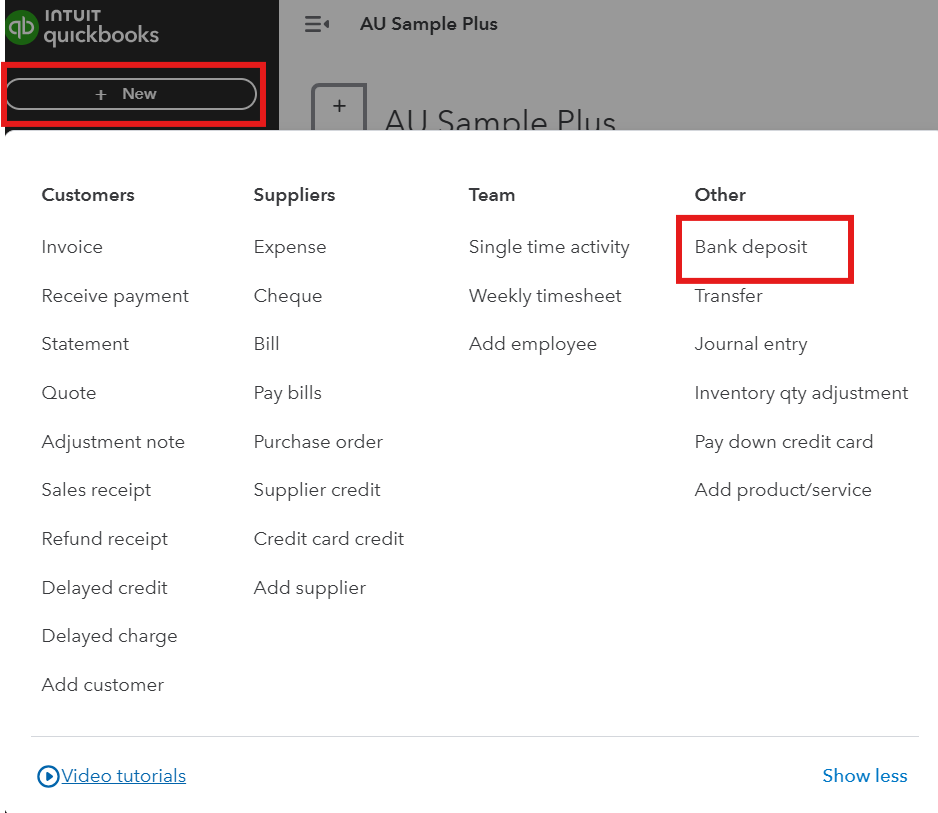This screenshot has width=938, height=813.
Task: Choose Add employee in Team
Action: [533, 344]
